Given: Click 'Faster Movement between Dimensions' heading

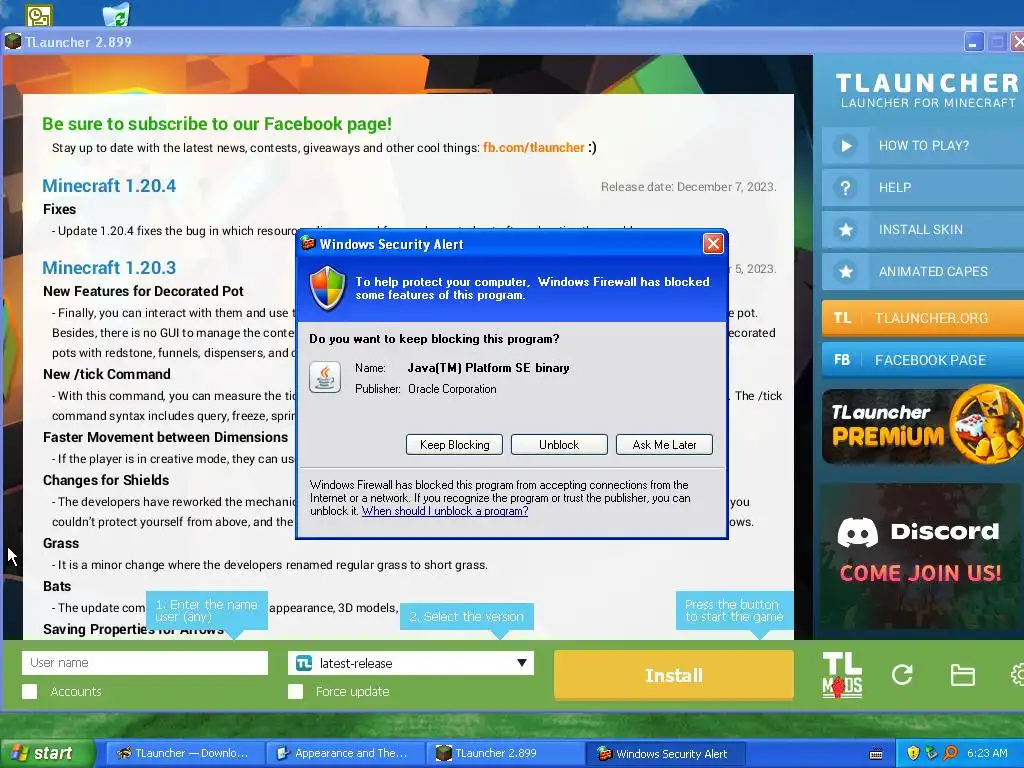Looking at the screenshot, I should click(165, 437).
